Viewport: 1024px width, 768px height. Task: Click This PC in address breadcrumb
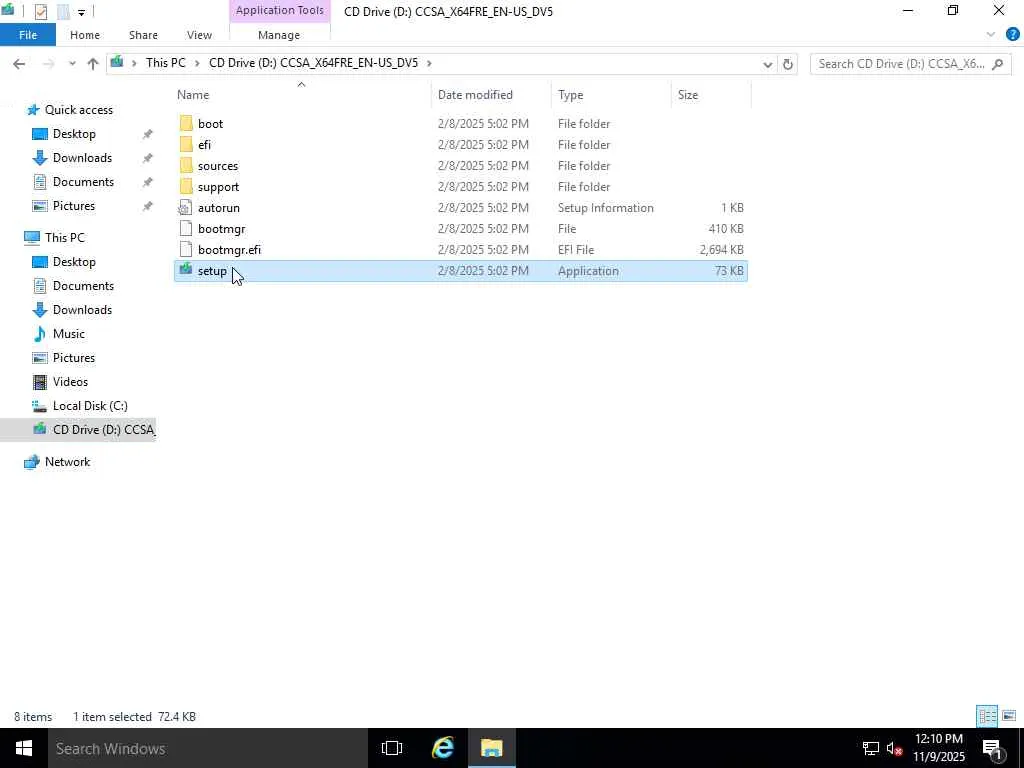pyautogui.click(x=165, y=63)
